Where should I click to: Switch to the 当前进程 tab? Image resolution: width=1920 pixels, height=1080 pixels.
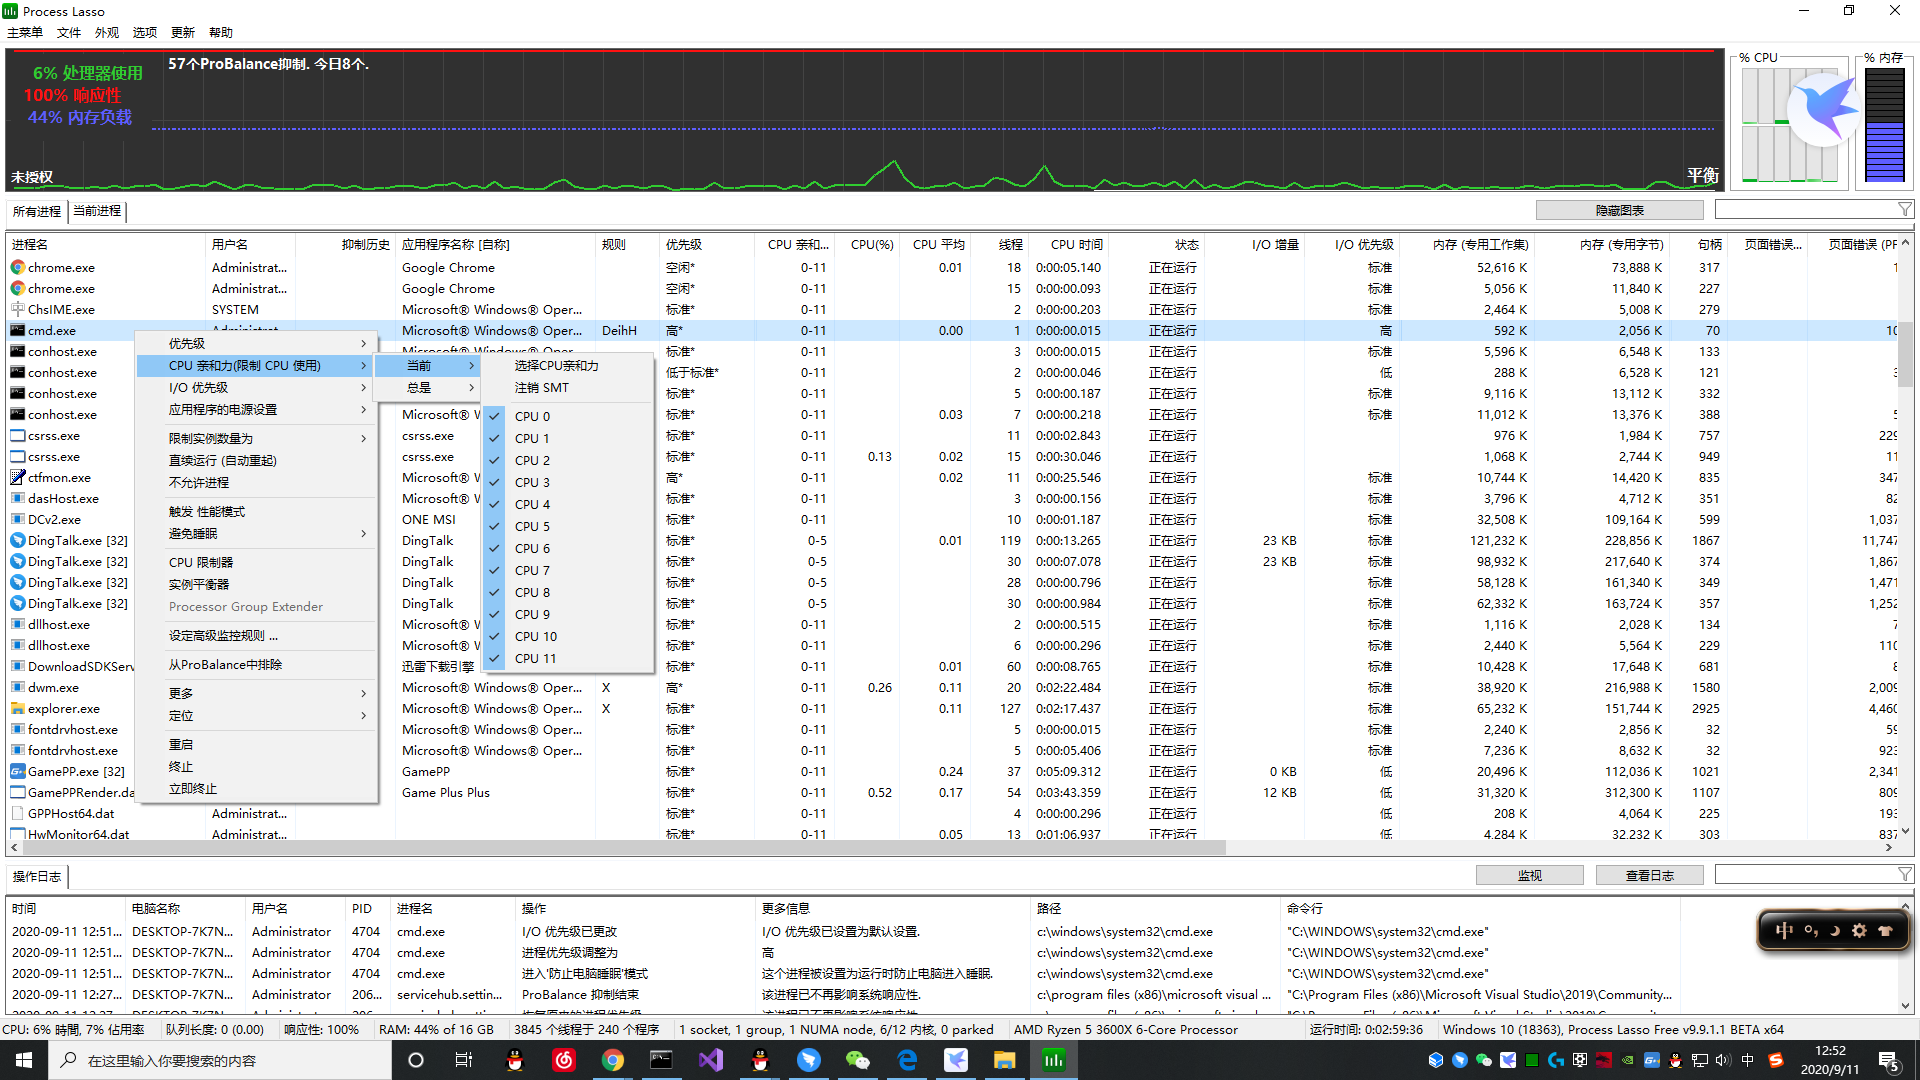click(x=97, y=210)
